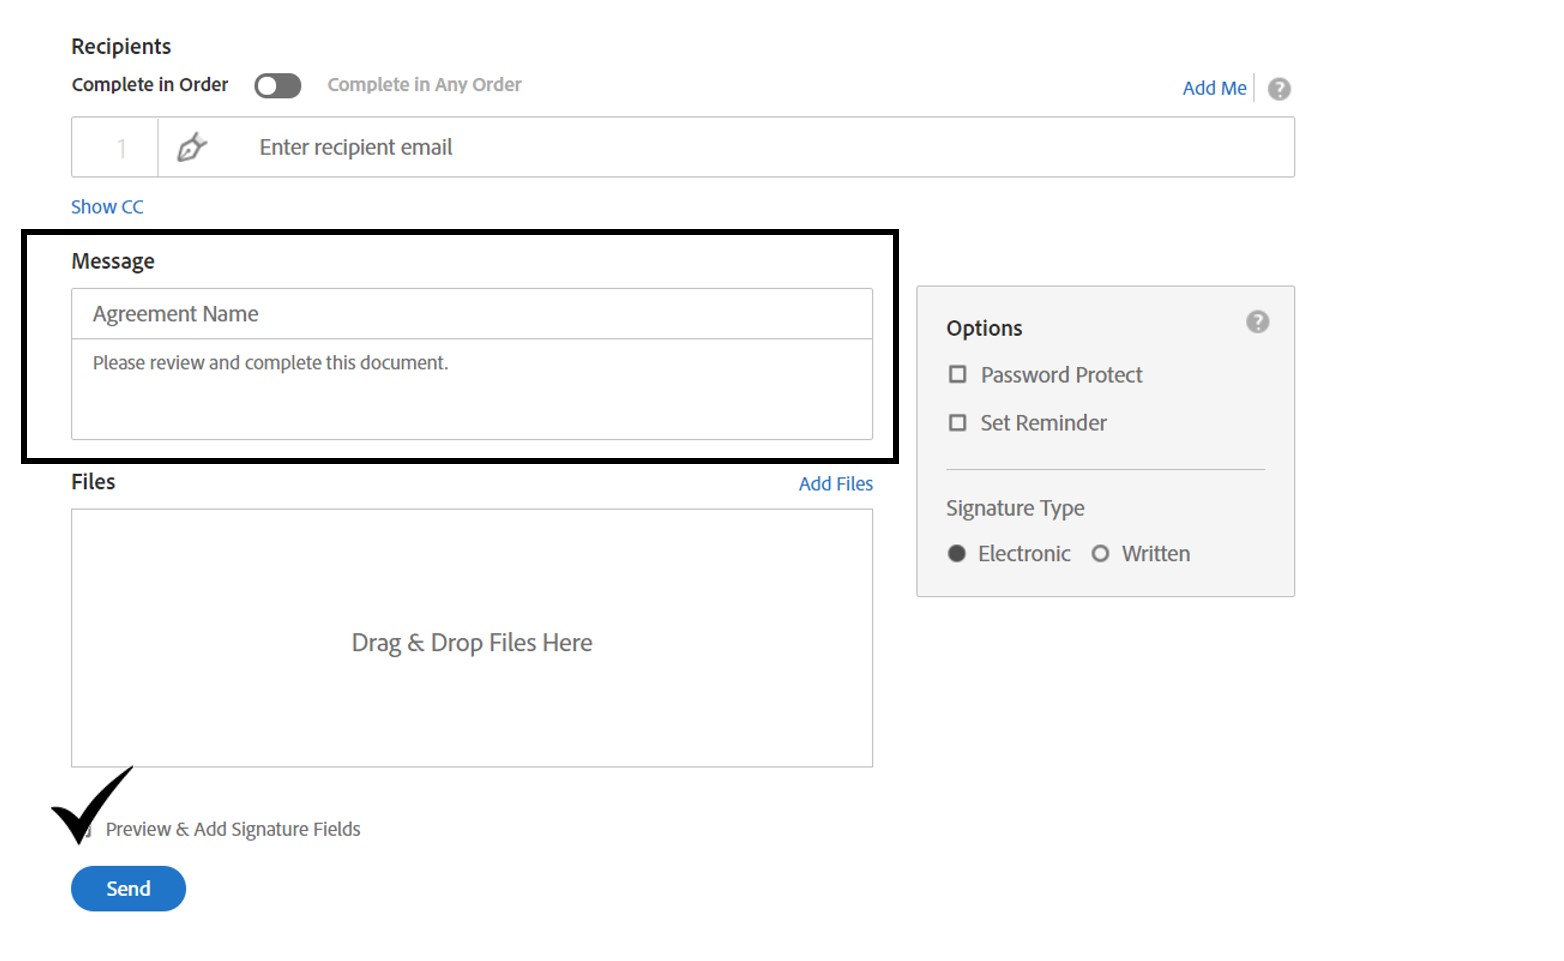Click the Complete in Order label text
1564x961 pixels.
click(x=150, y=85)
